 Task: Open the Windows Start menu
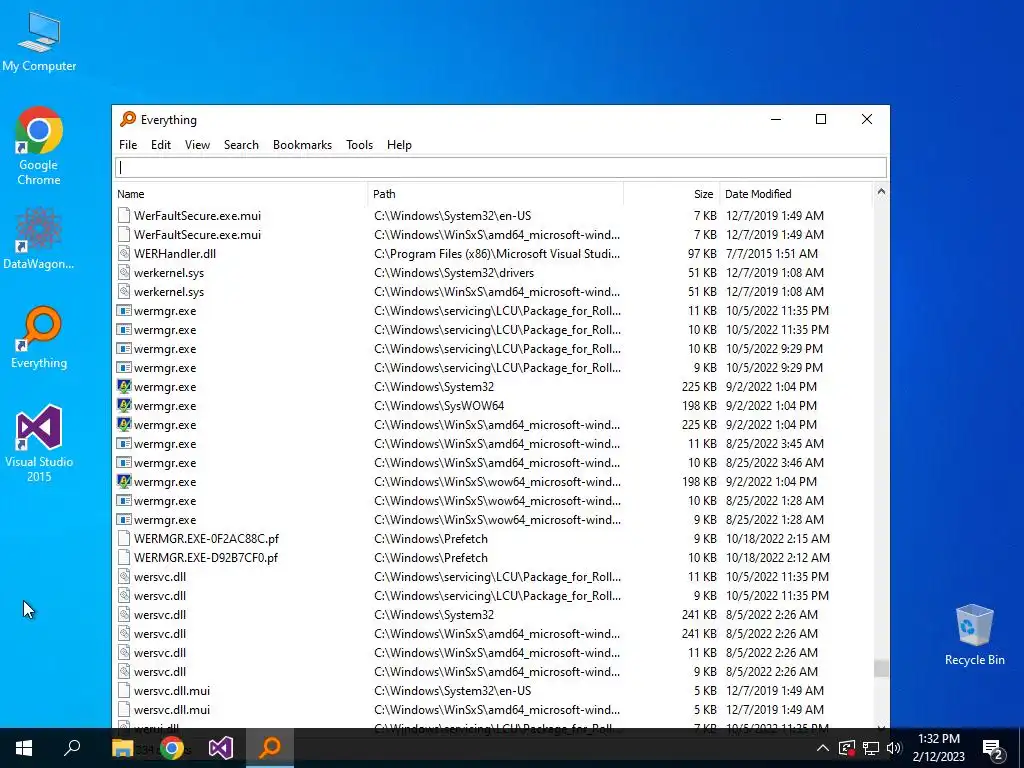(x=24, y=748)
